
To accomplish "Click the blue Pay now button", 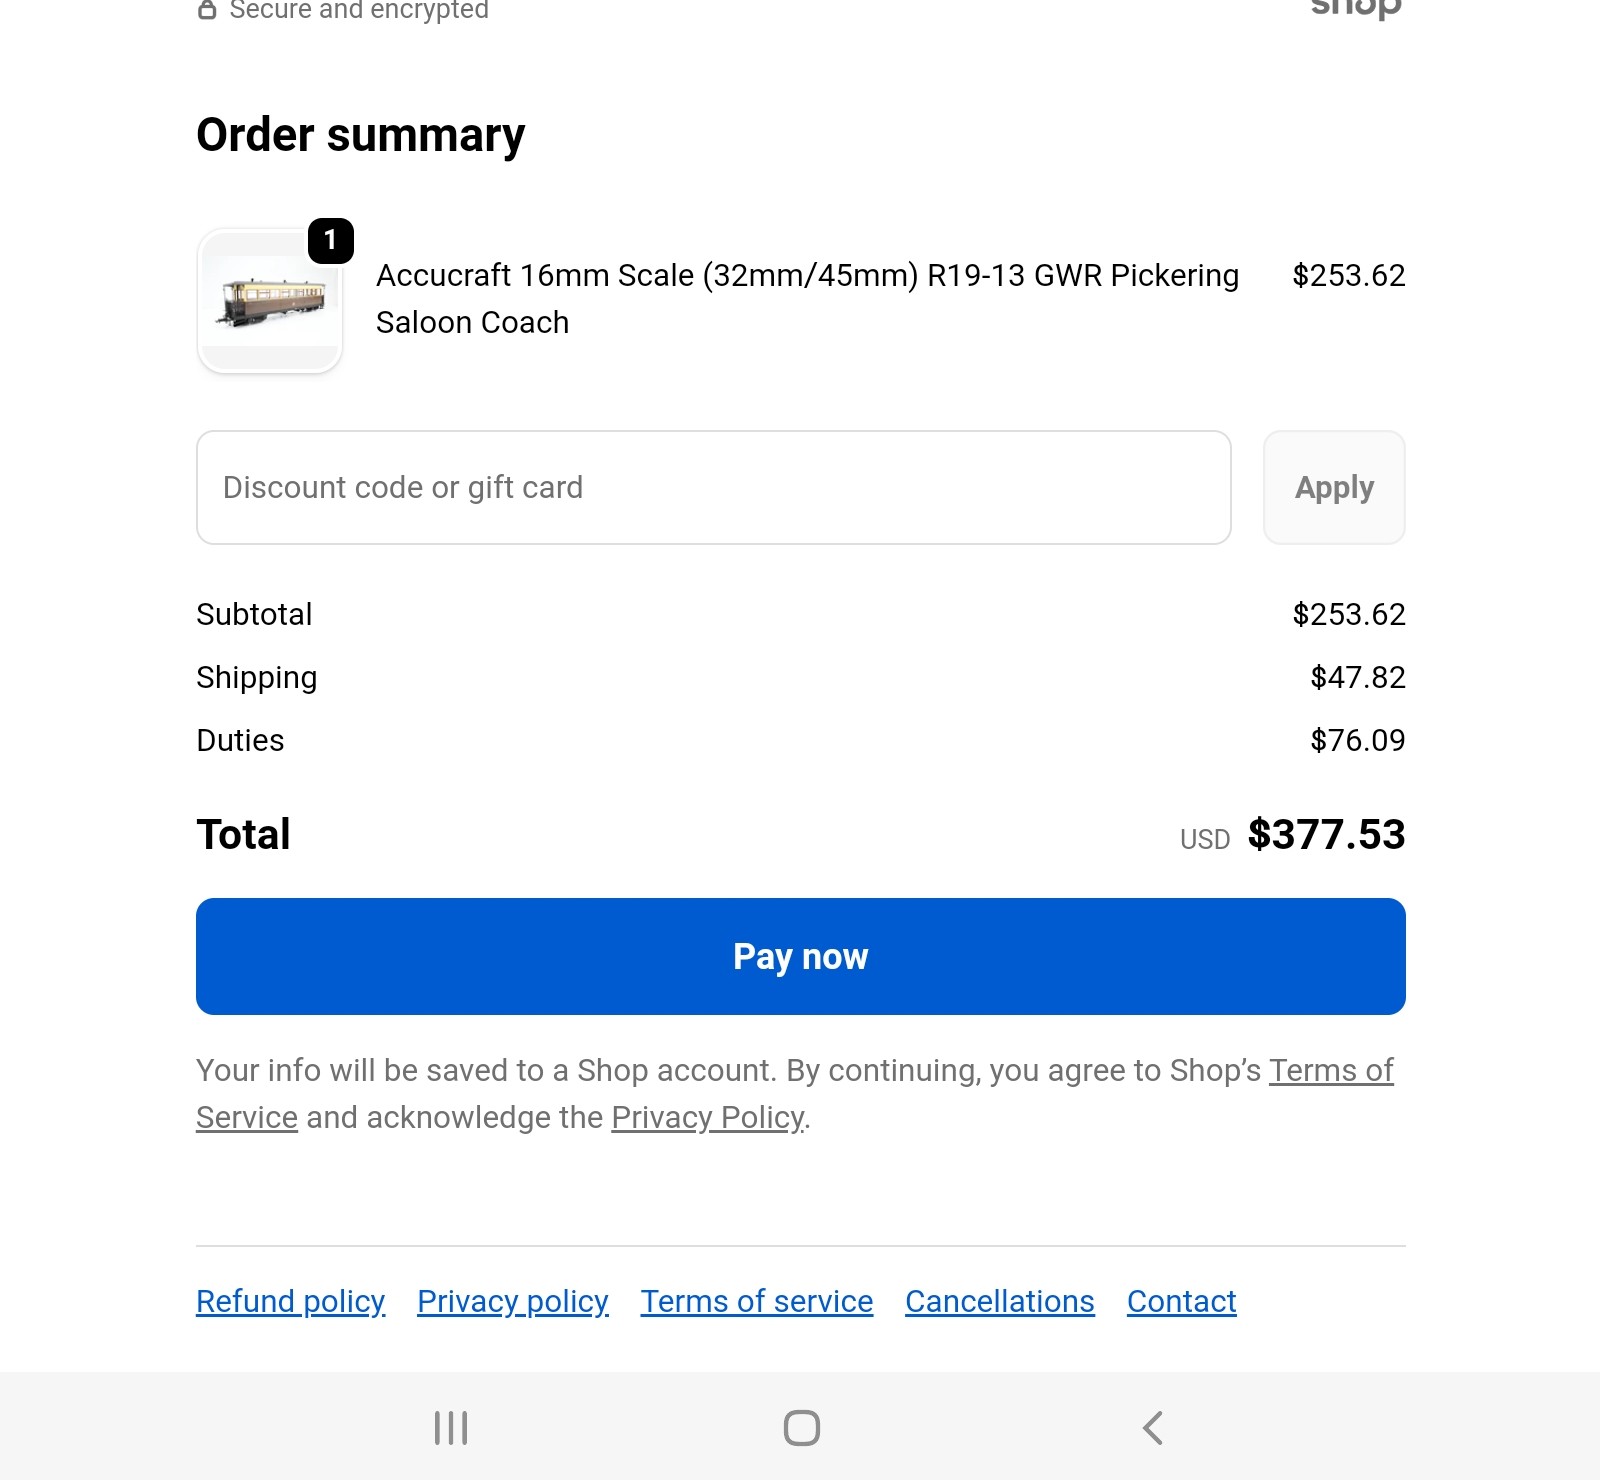I will click(x=800, y=956).
